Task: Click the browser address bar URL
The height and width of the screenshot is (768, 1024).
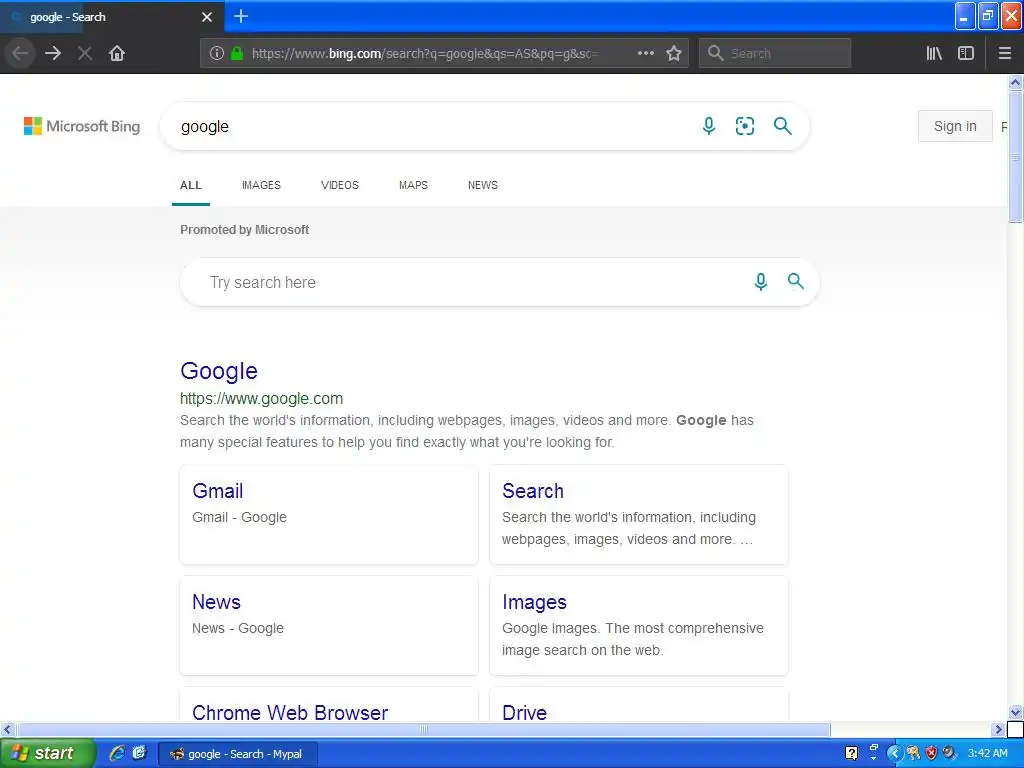Action: coord(424,54)
